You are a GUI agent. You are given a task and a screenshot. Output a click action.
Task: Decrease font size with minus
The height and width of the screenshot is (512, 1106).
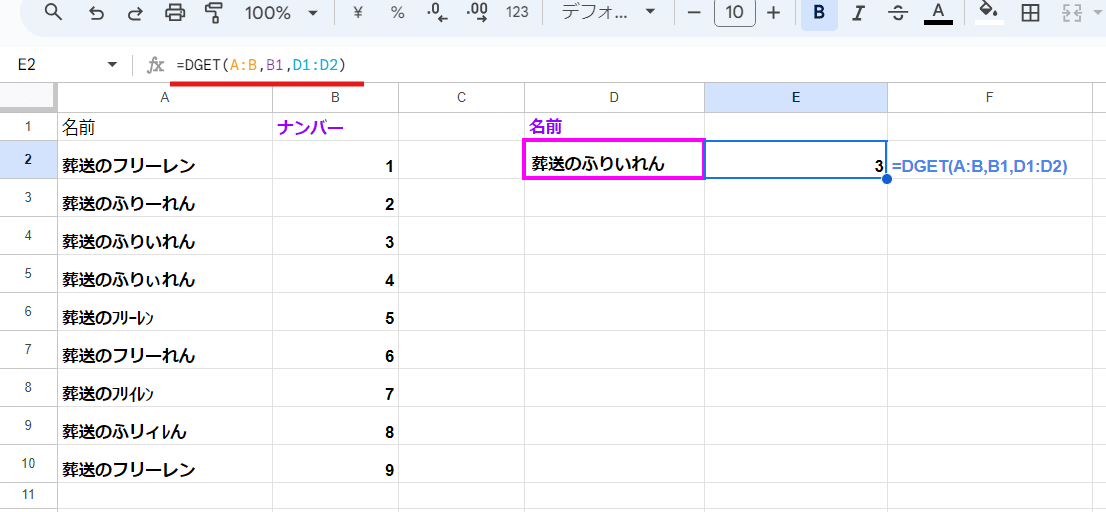(x=694, y=12)
